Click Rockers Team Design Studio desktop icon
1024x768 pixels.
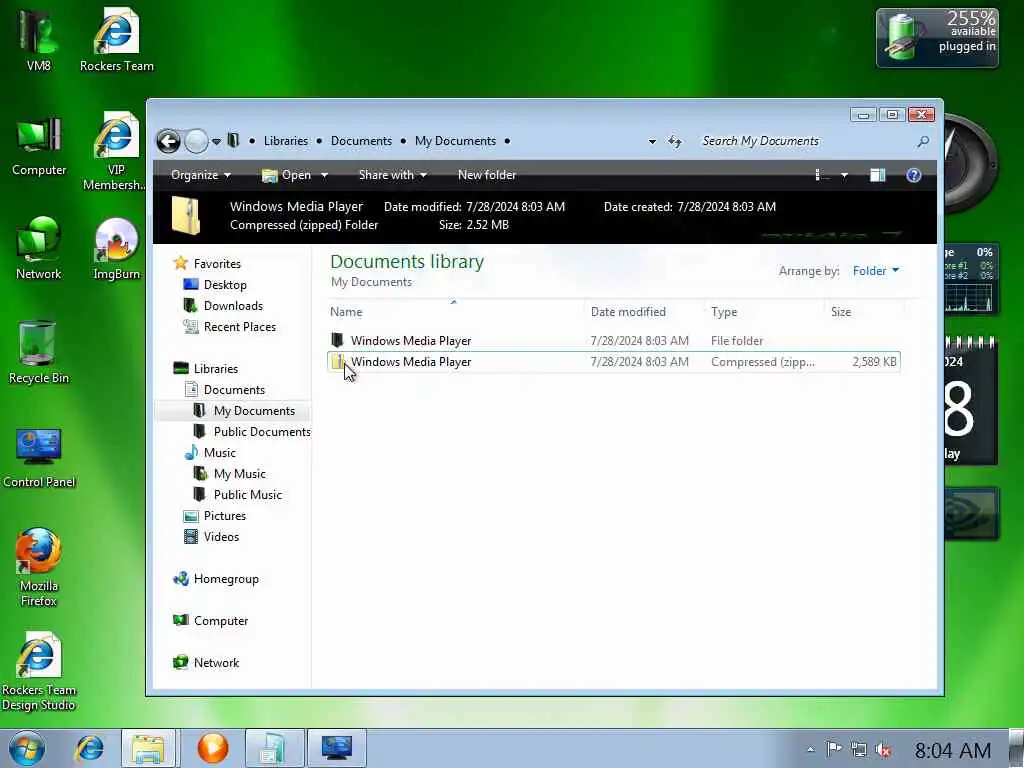39,671
